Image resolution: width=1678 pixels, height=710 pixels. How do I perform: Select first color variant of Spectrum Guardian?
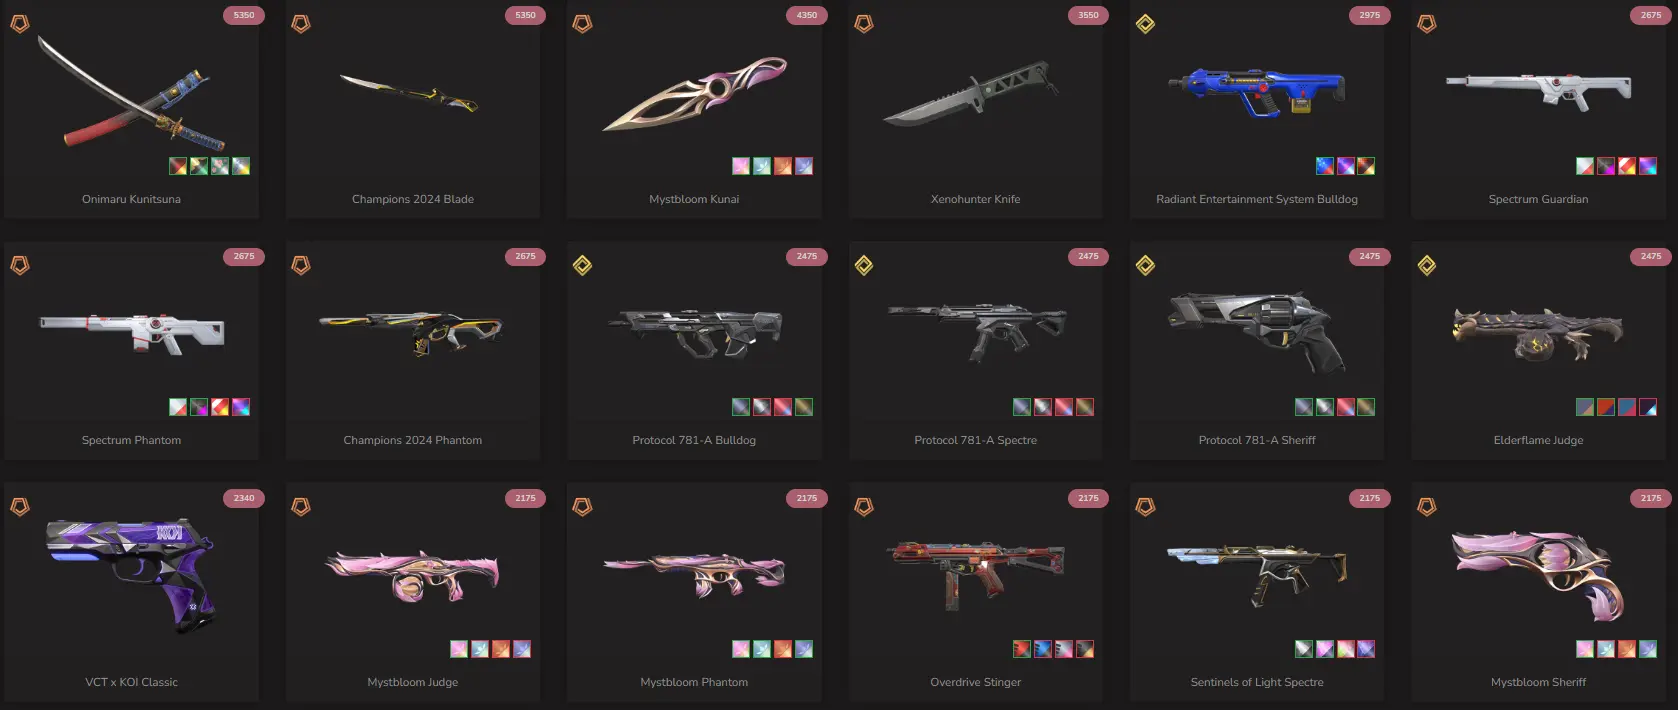1585,166
